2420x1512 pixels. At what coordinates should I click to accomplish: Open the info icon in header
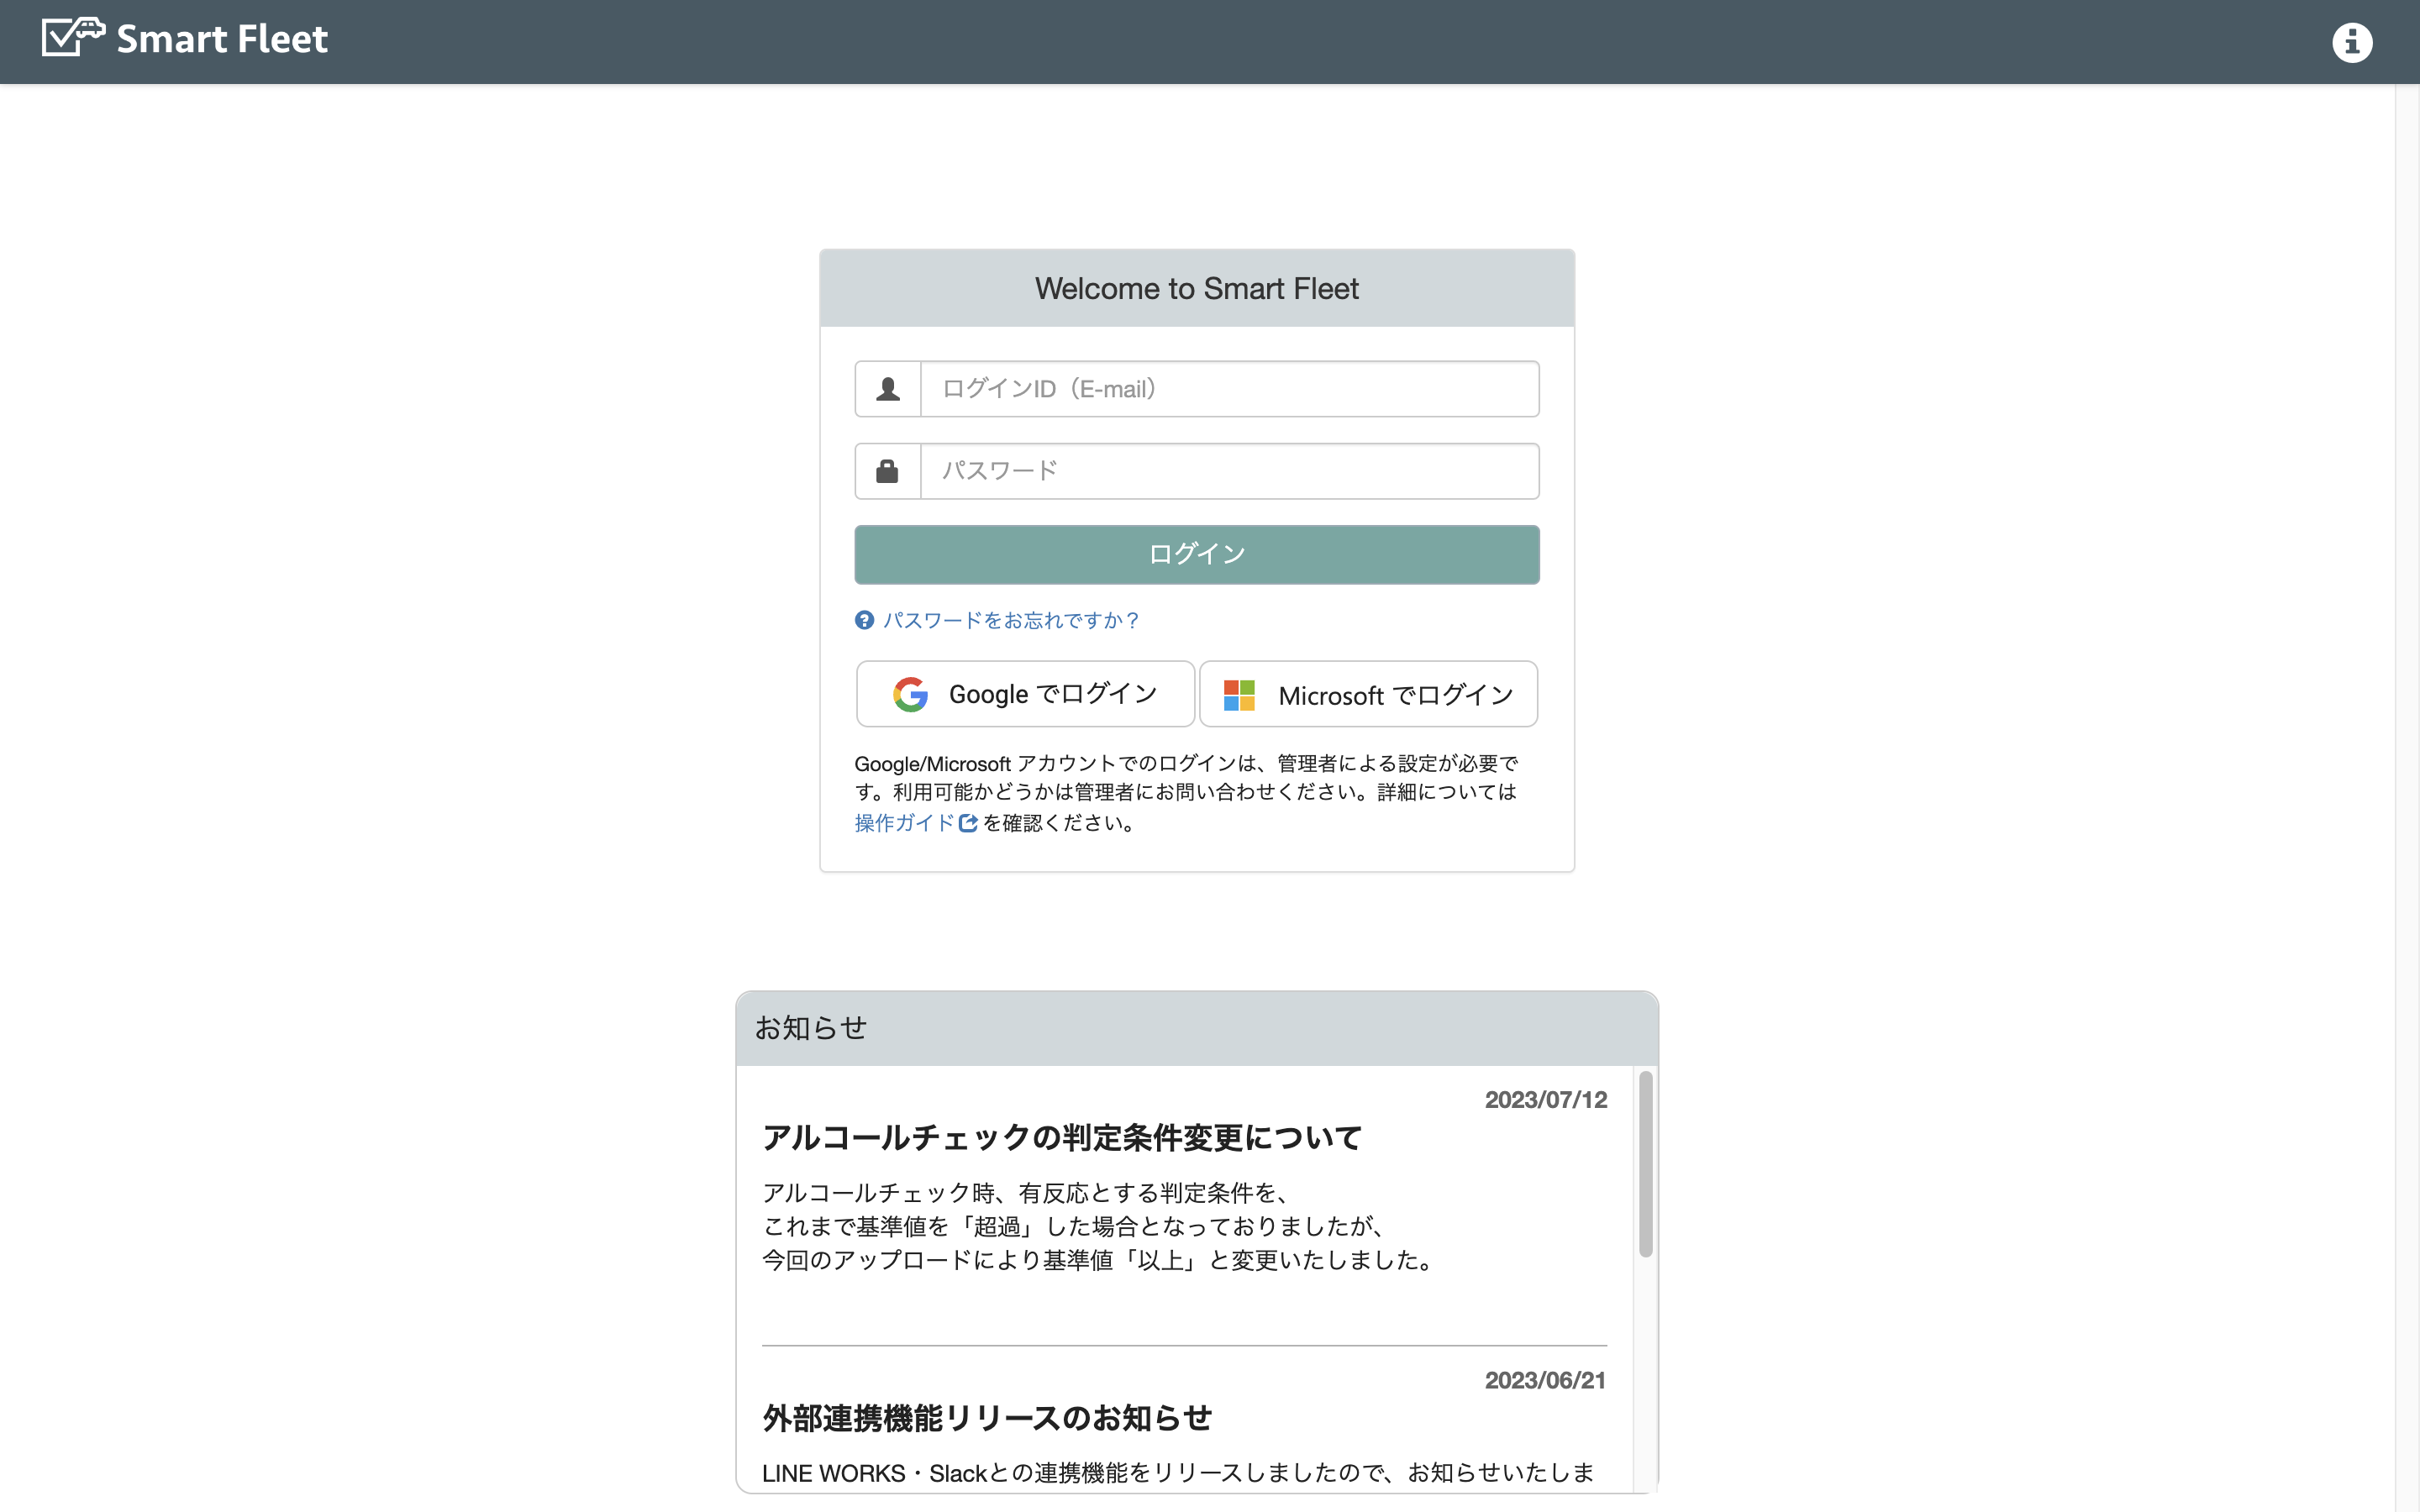tap(2352, 42)
